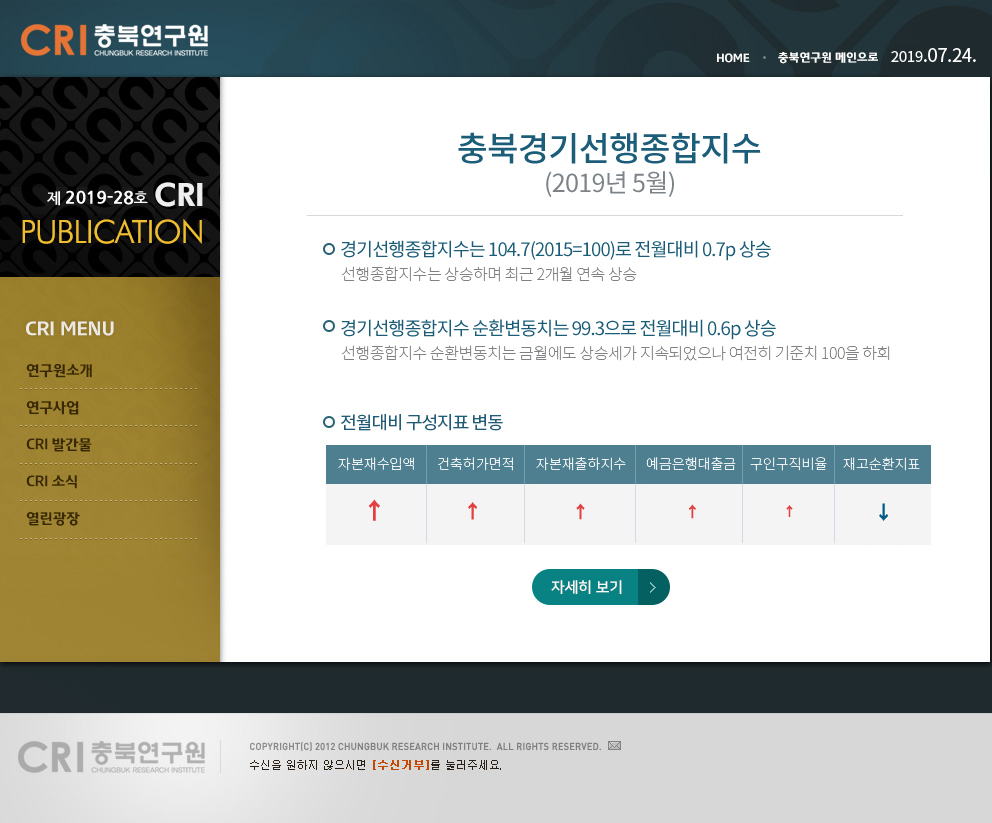Screen dimensions: 992x823
Task: Click the 수신거부 unsubscribe link
Action: point(401,765)
